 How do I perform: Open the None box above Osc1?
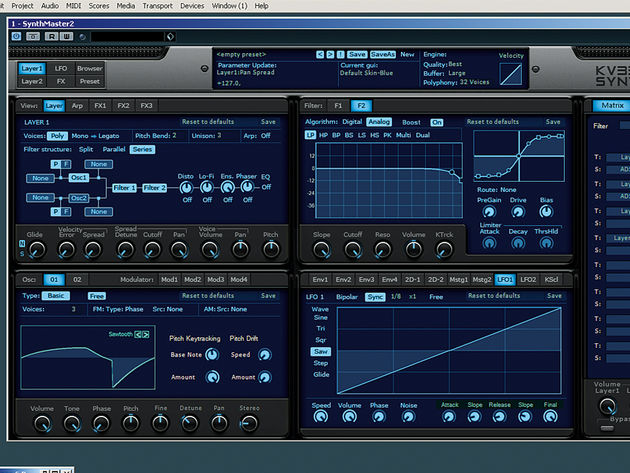98,164
